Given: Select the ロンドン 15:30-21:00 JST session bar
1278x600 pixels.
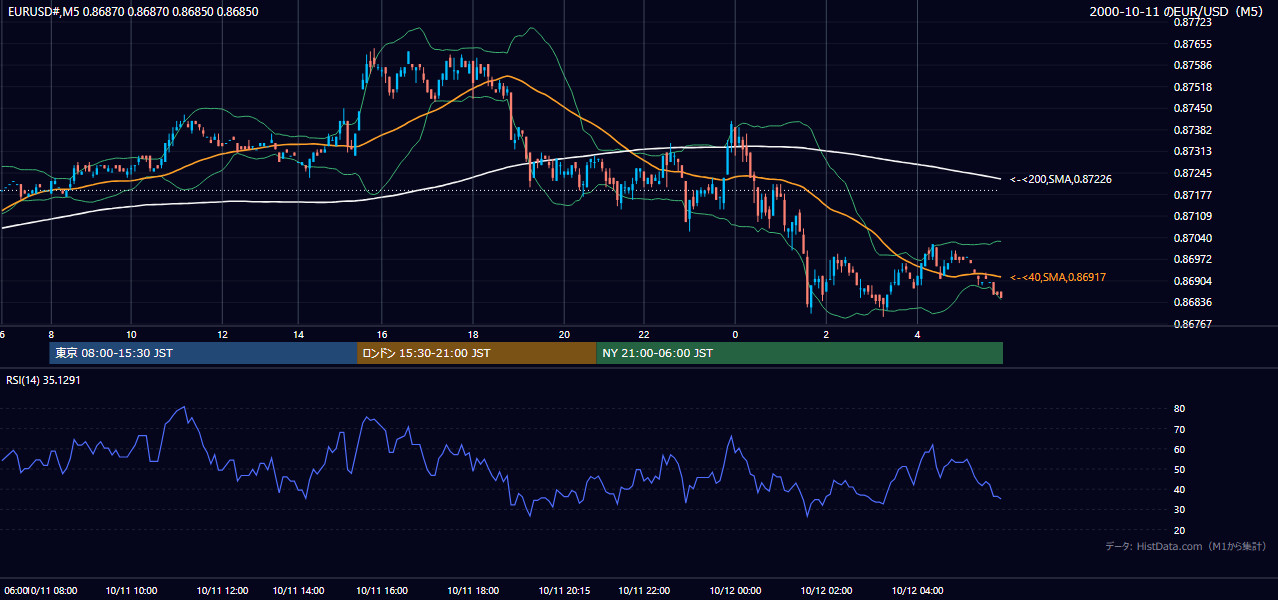Looking at the screenshot, I should 476,353.
